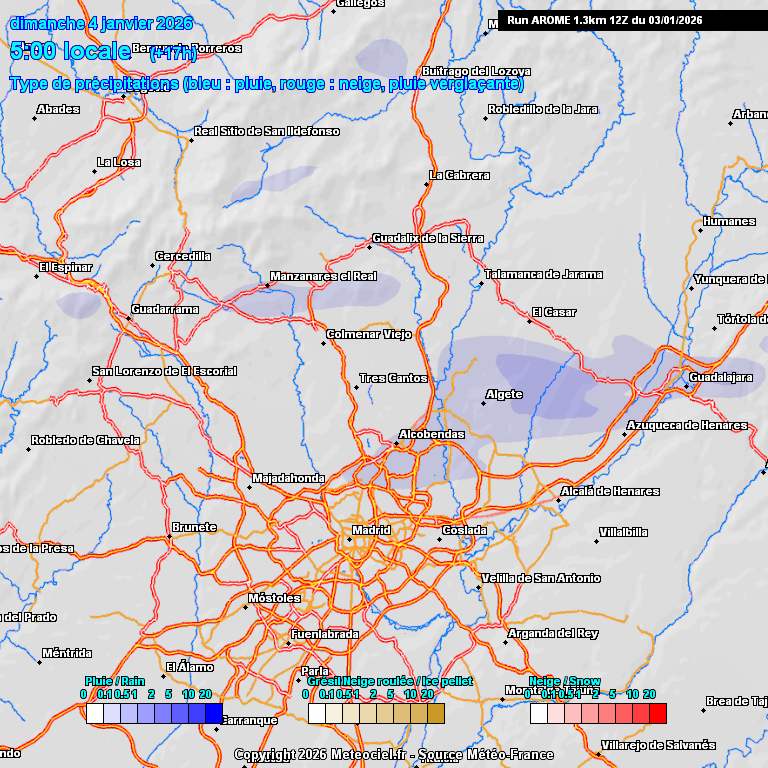
Task: Click the Alcalá de Henares marker dot
Action: [x=558, y=500]
